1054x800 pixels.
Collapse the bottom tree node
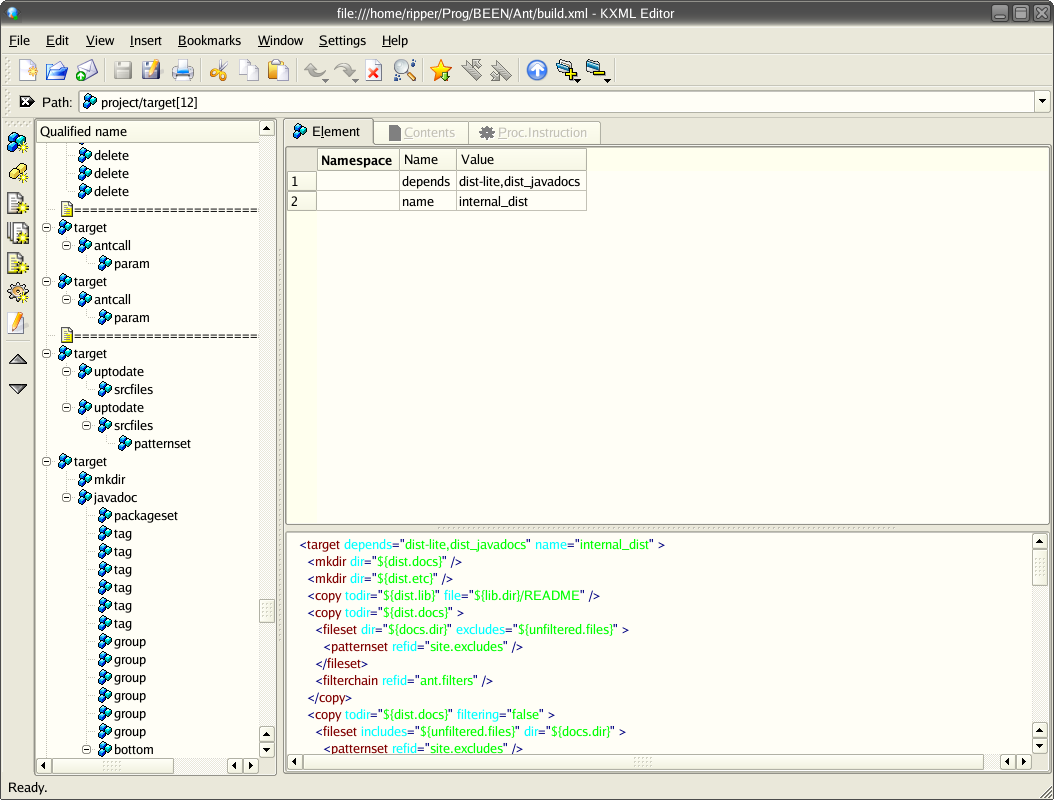pyautogui.click(x=87, y=749)
